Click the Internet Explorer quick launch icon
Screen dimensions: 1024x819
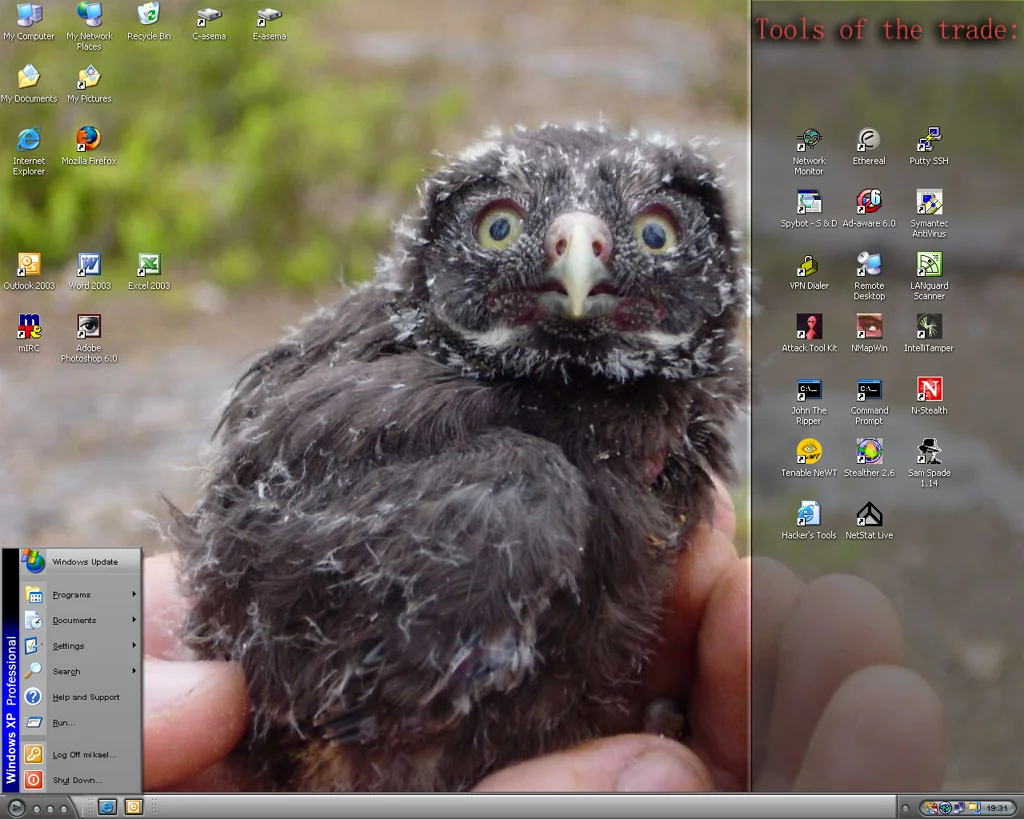click(107, 807)
